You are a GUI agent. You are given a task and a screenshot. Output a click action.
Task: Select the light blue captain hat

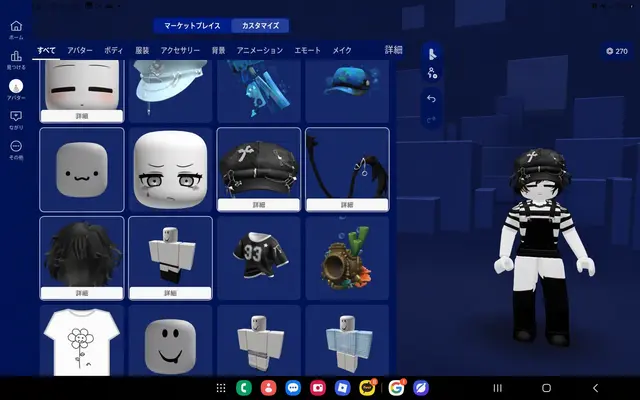click(170, 91)
